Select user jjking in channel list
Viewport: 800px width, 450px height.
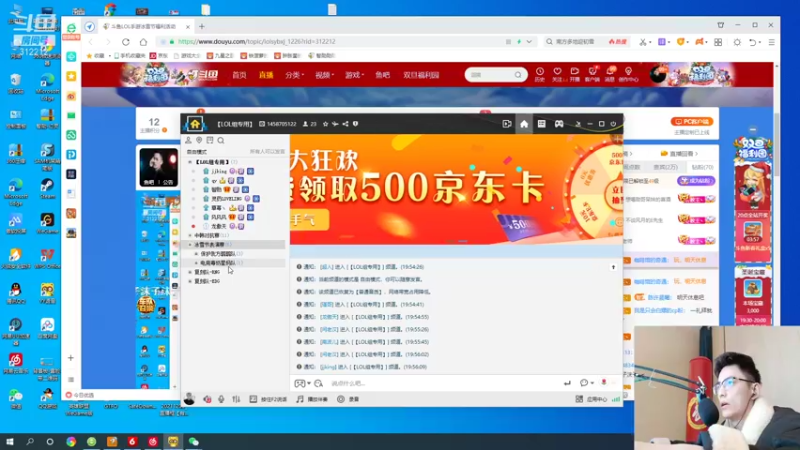(x=219, y=171)
